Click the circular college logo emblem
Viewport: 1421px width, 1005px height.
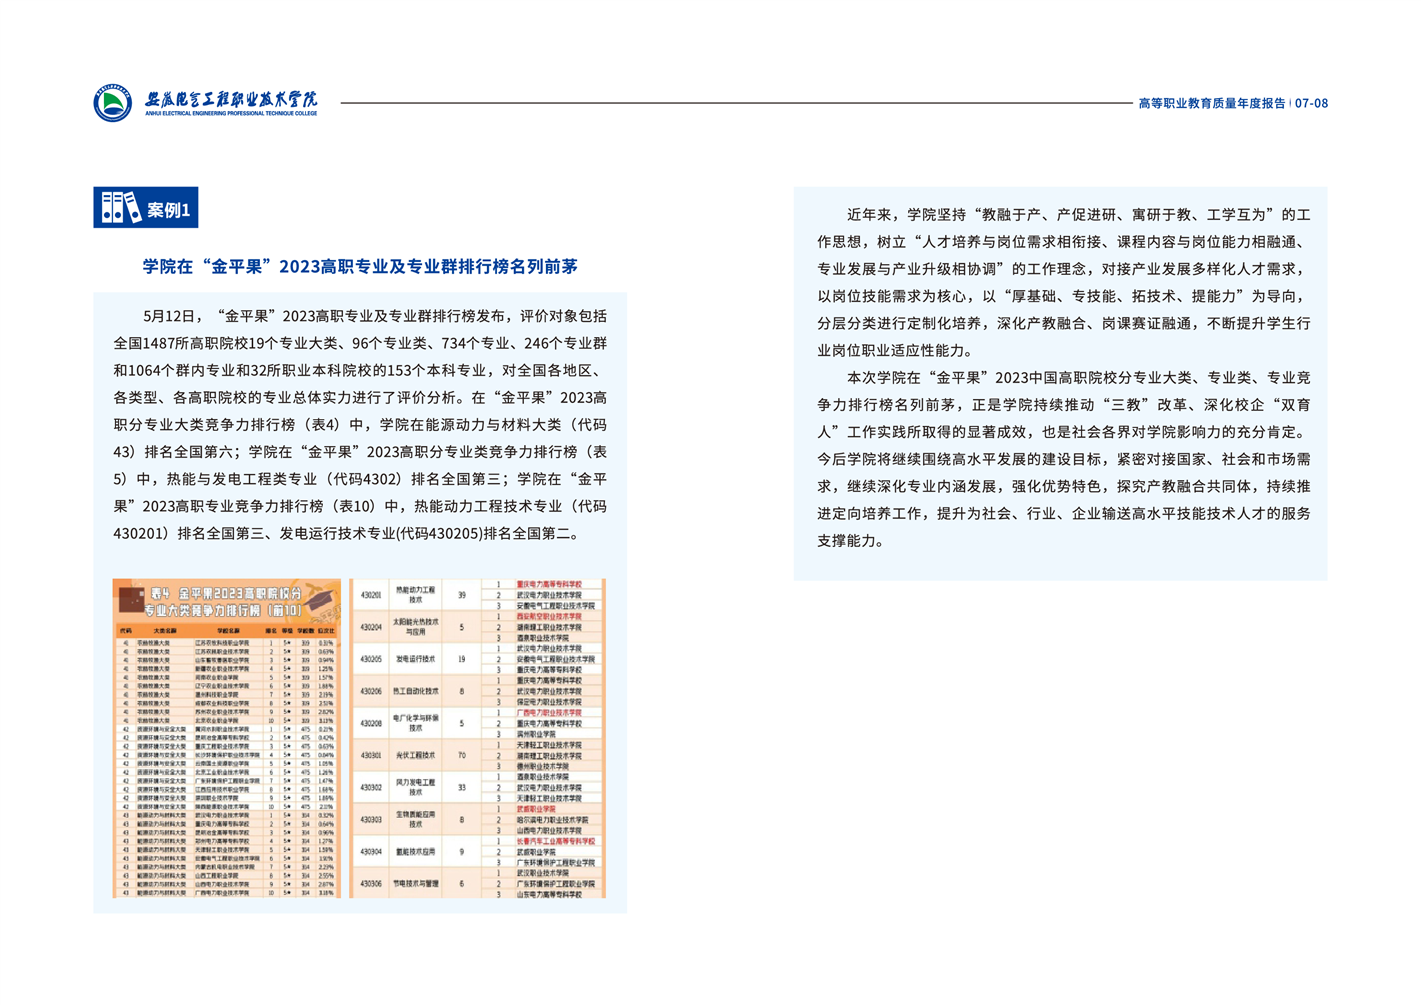[x=112, y=103]
